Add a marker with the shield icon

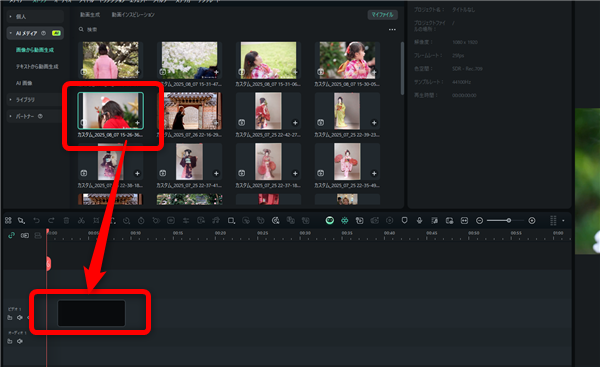[404, 220]
